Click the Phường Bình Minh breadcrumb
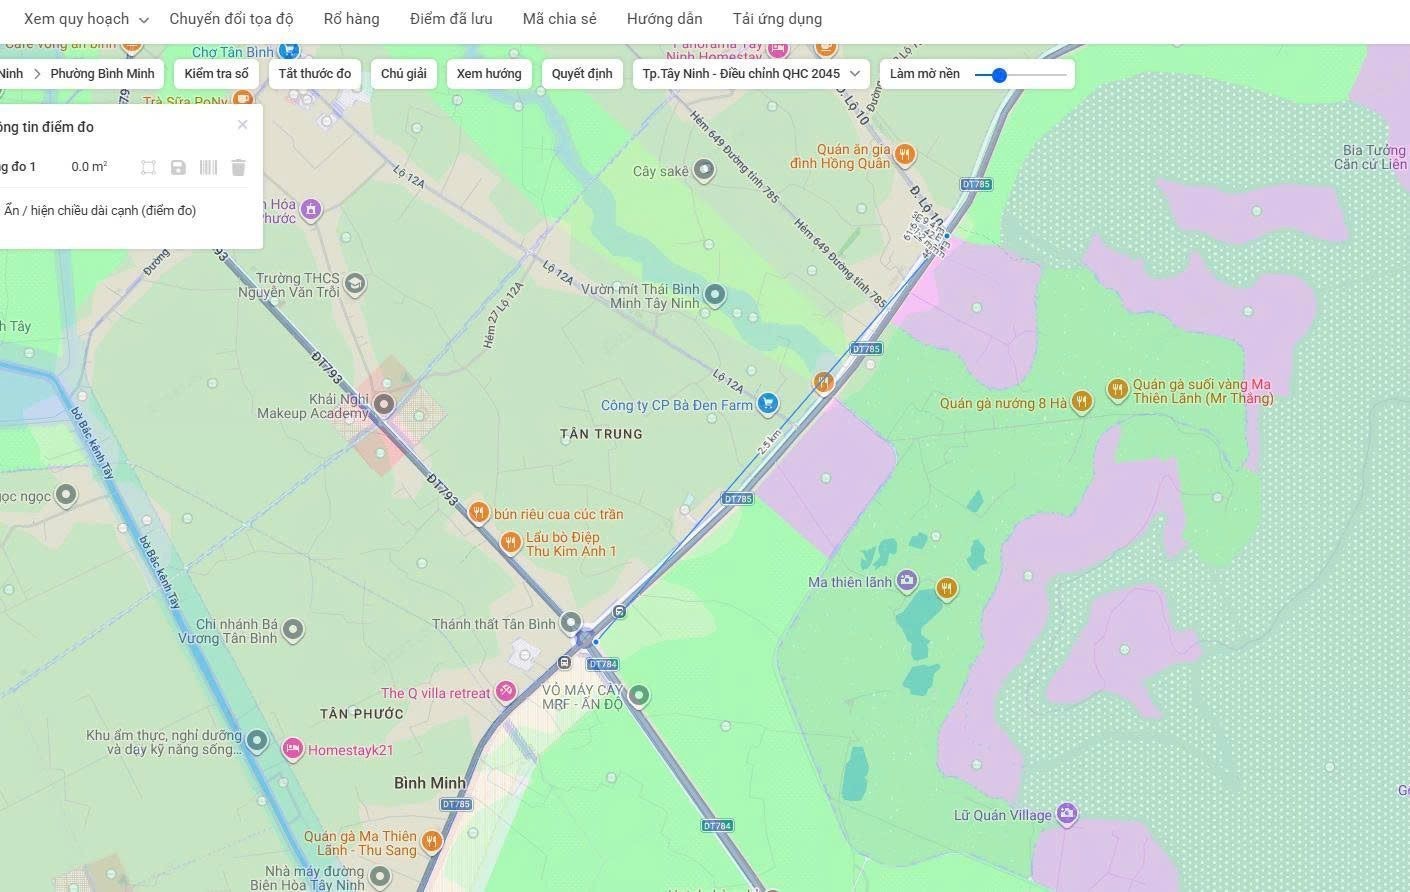The width and height of the screenshot is (1410, 892). 103,74
